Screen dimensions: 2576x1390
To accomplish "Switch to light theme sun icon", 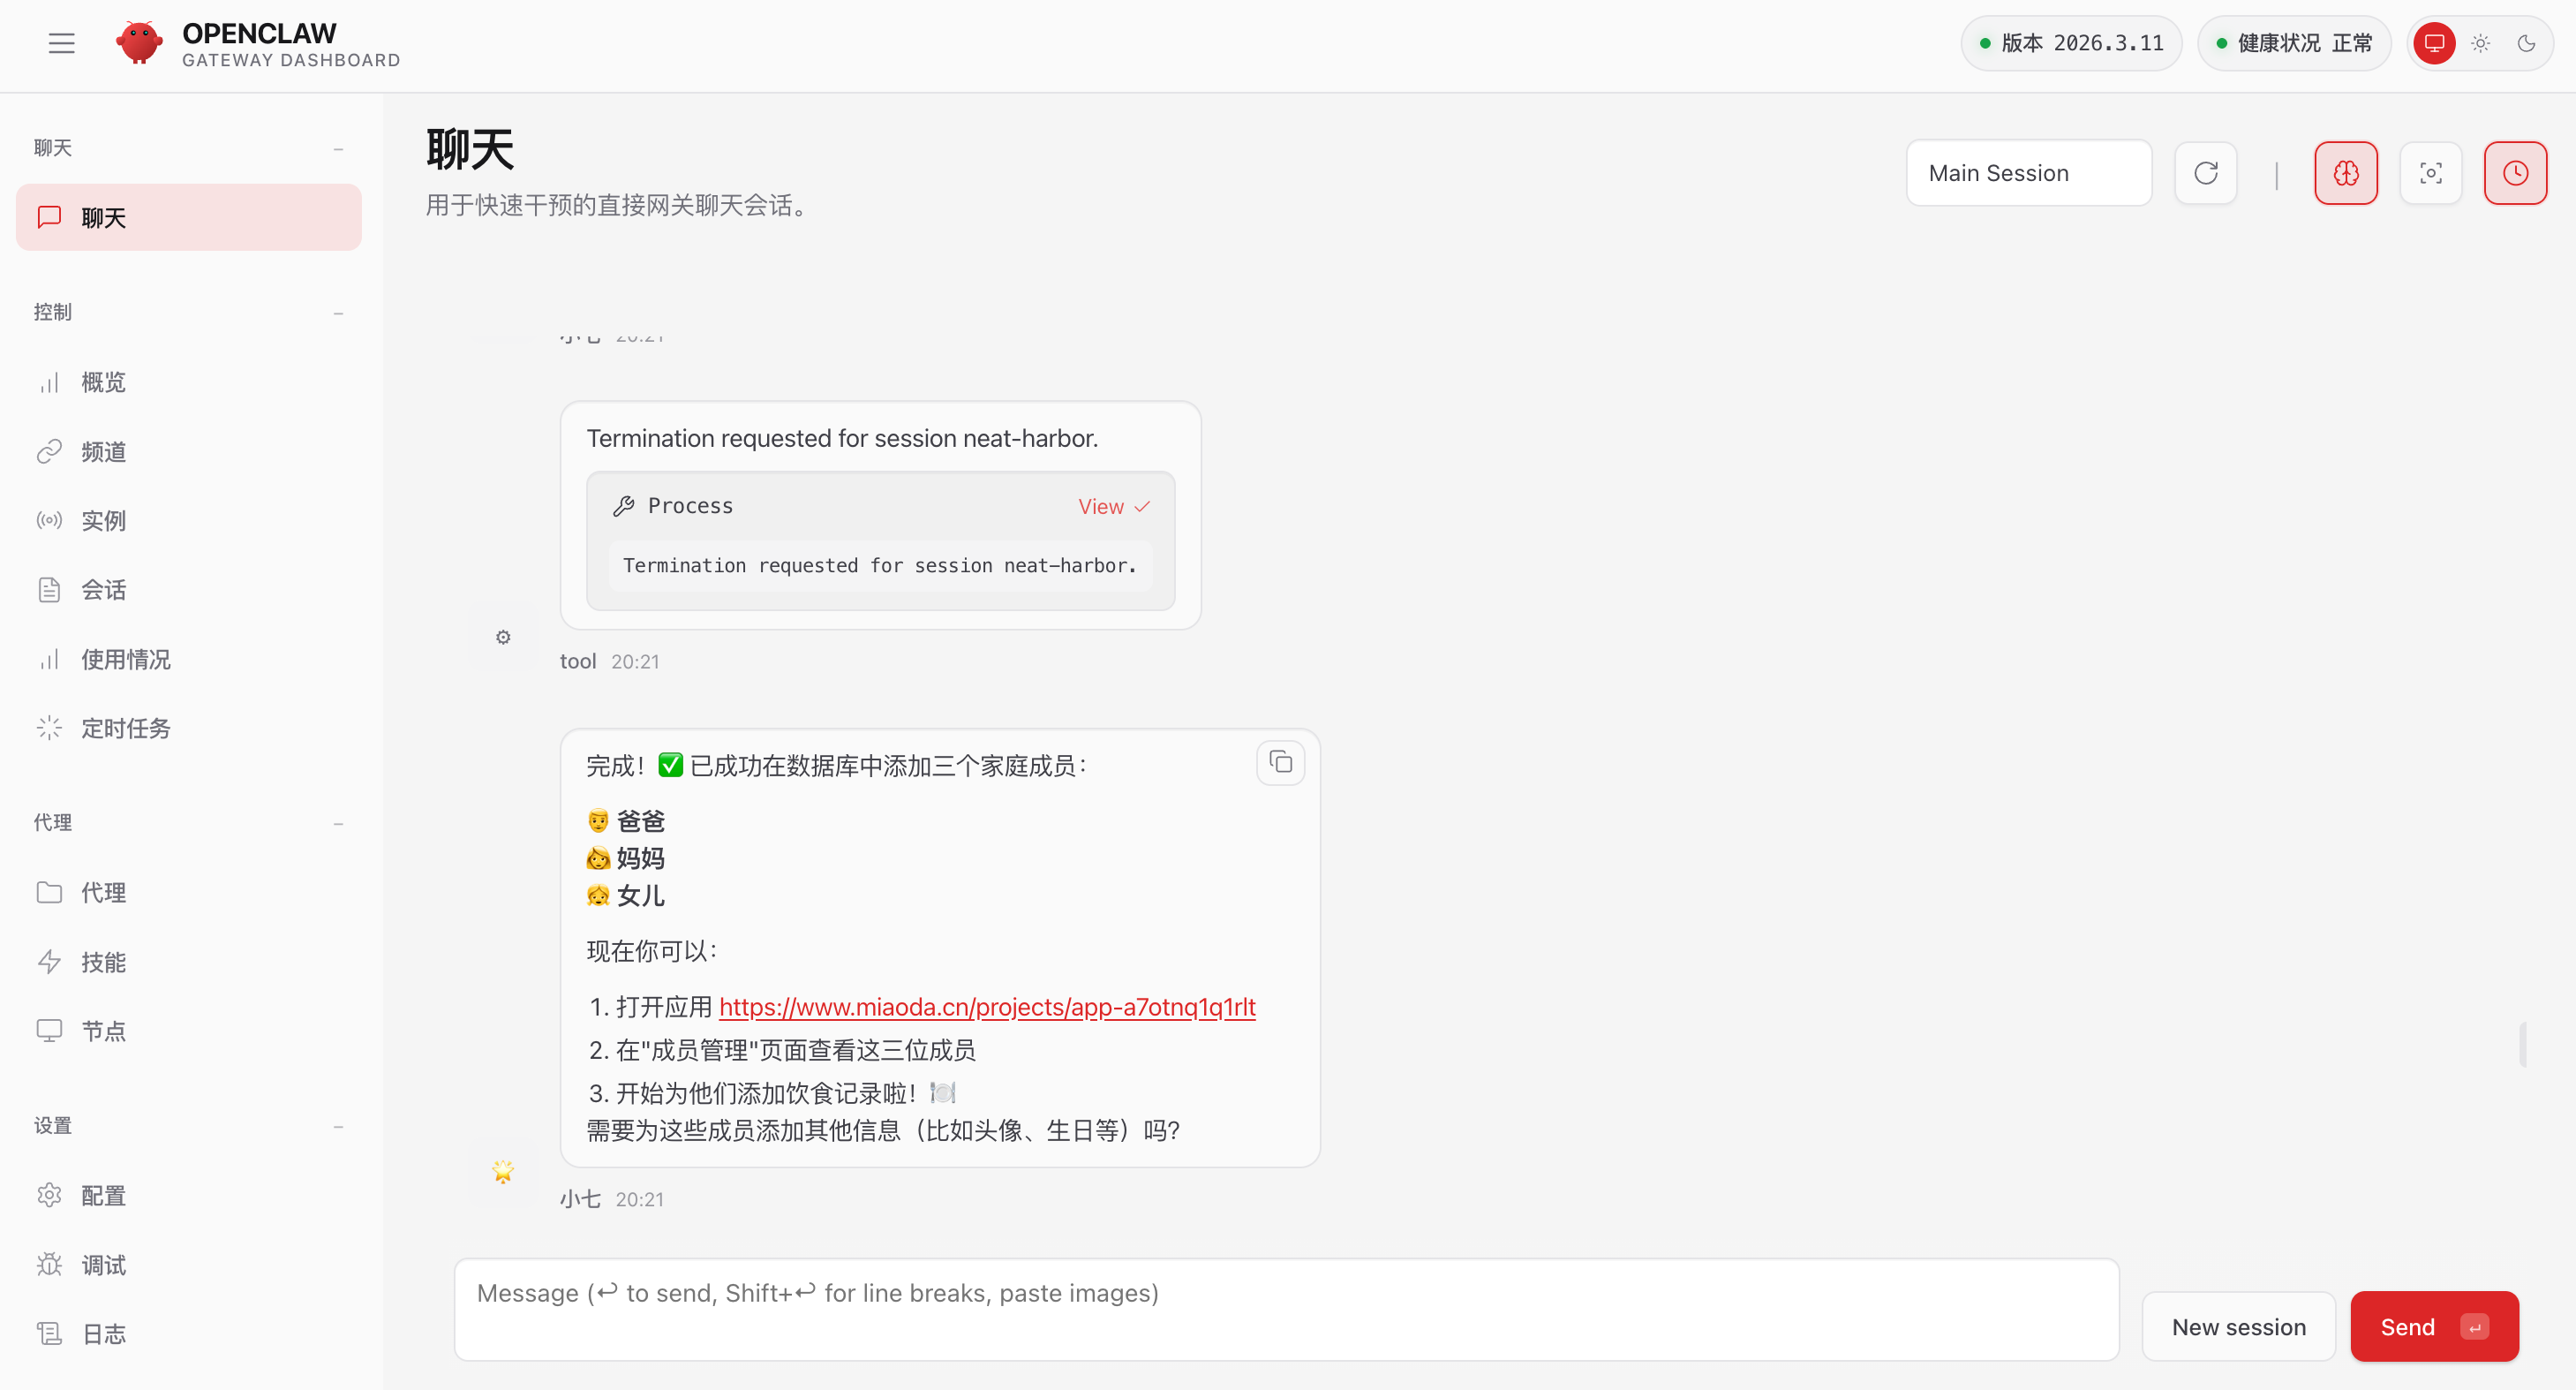I will [x=2480, y=43].
